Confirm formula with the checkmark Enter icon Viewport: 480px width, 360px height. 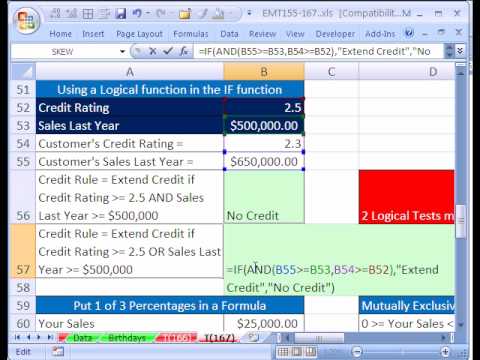168,51
